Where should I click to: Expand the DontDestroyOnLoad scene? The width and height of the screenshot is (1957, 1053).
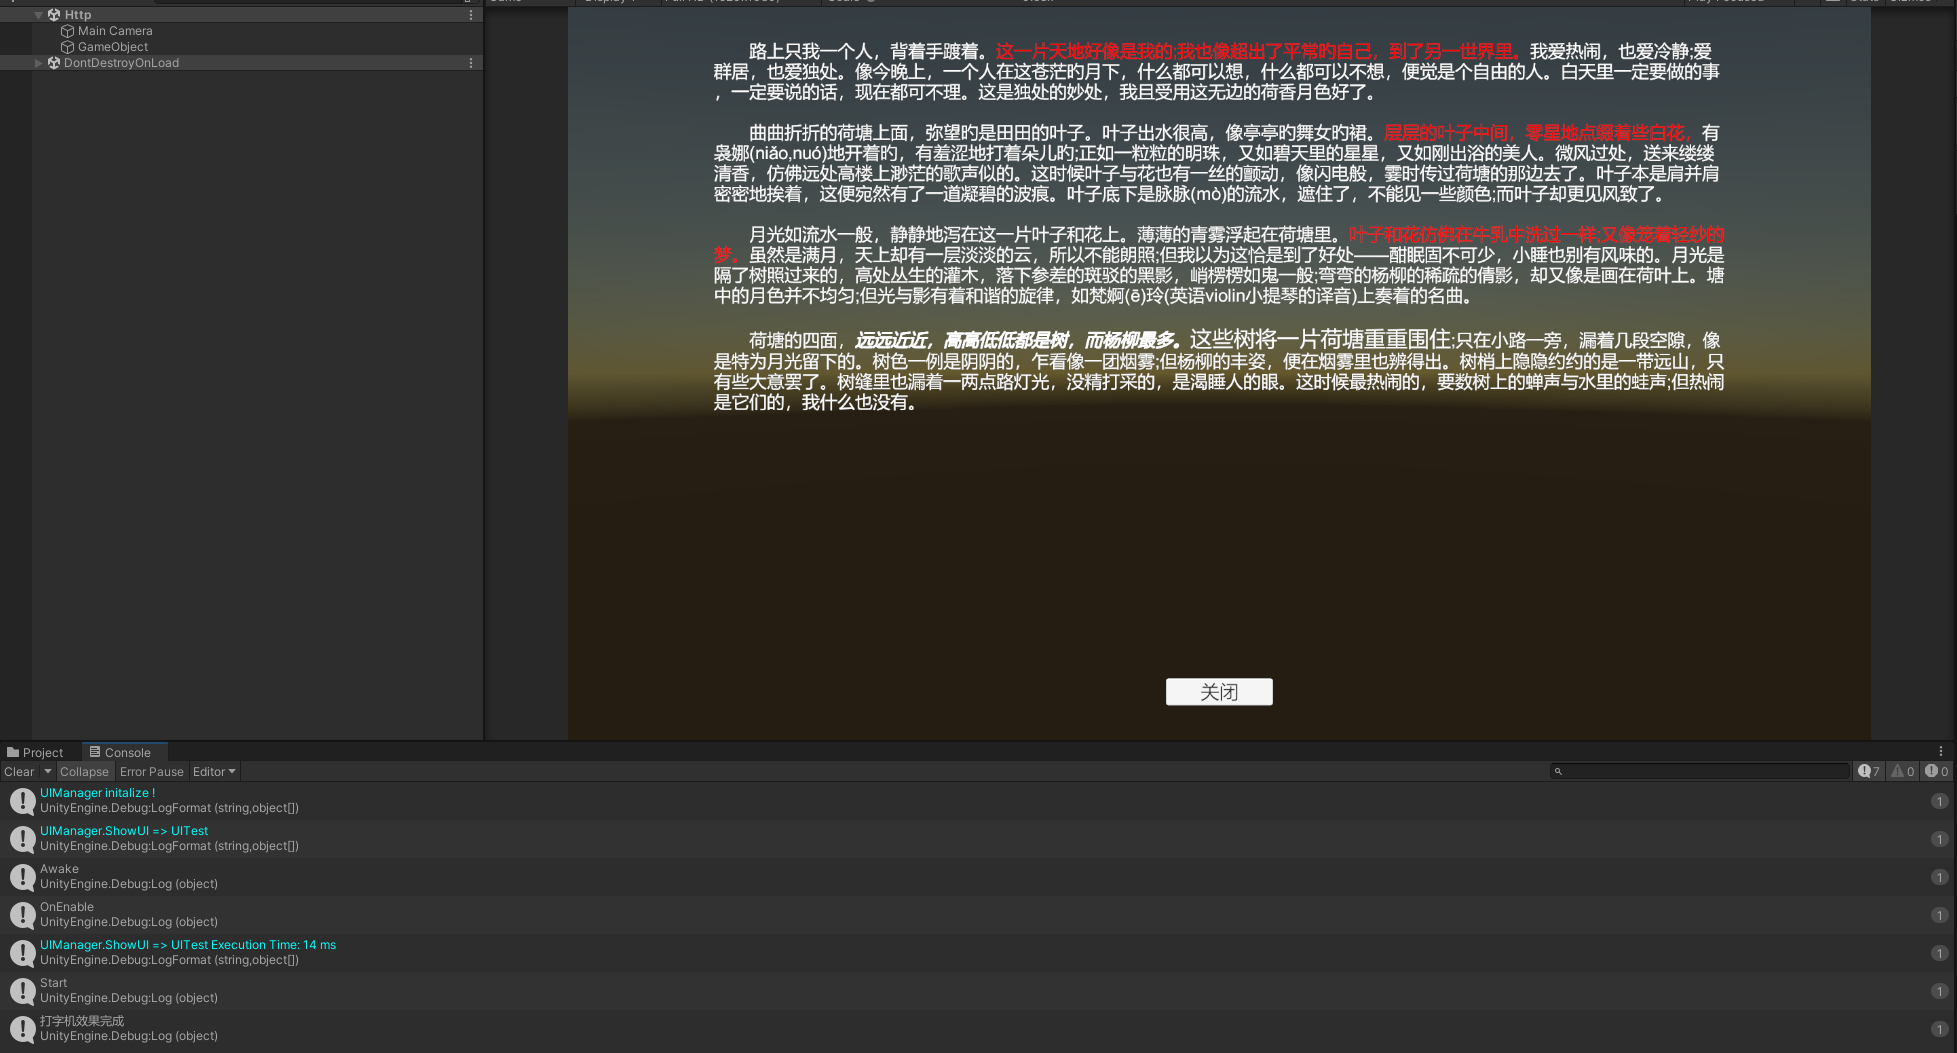(x=38, y=63)
